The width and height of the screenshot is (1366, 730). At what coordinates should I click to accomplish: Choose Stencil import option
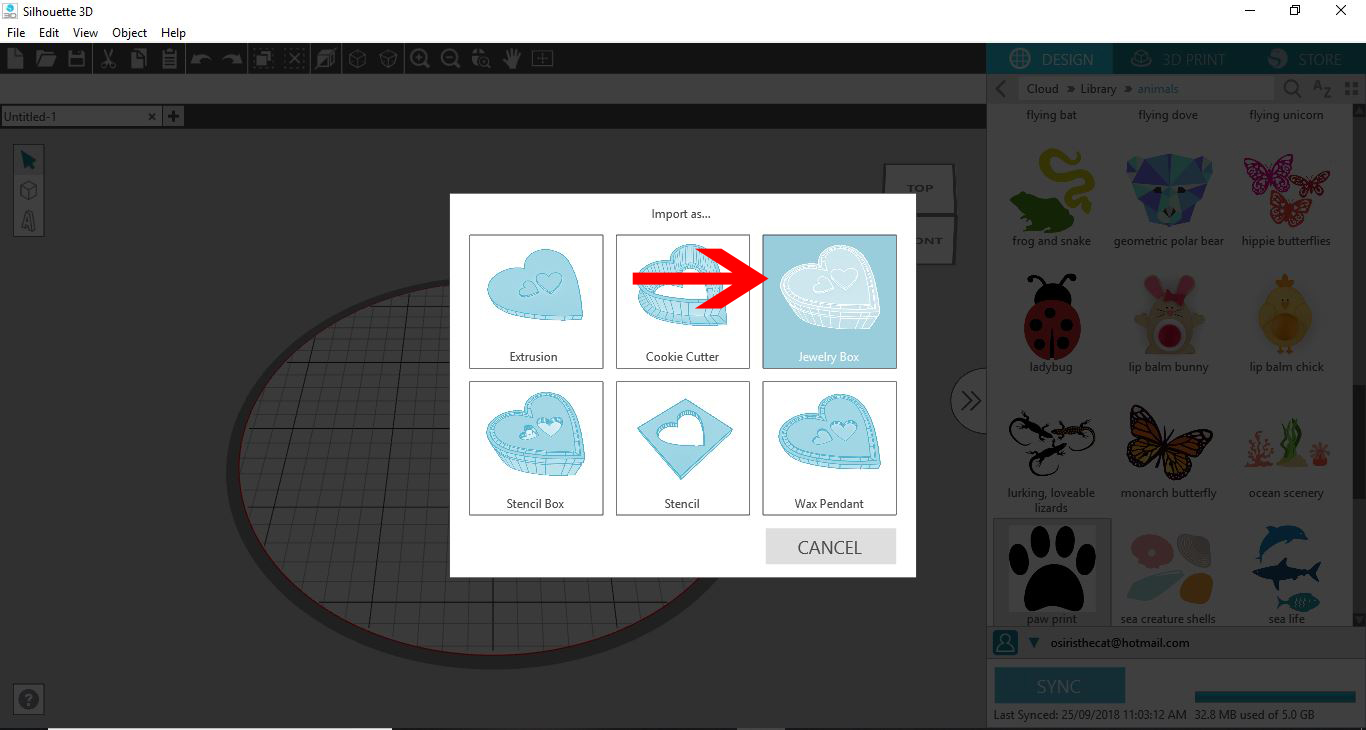pyautogui.click(x=683, y=448)
